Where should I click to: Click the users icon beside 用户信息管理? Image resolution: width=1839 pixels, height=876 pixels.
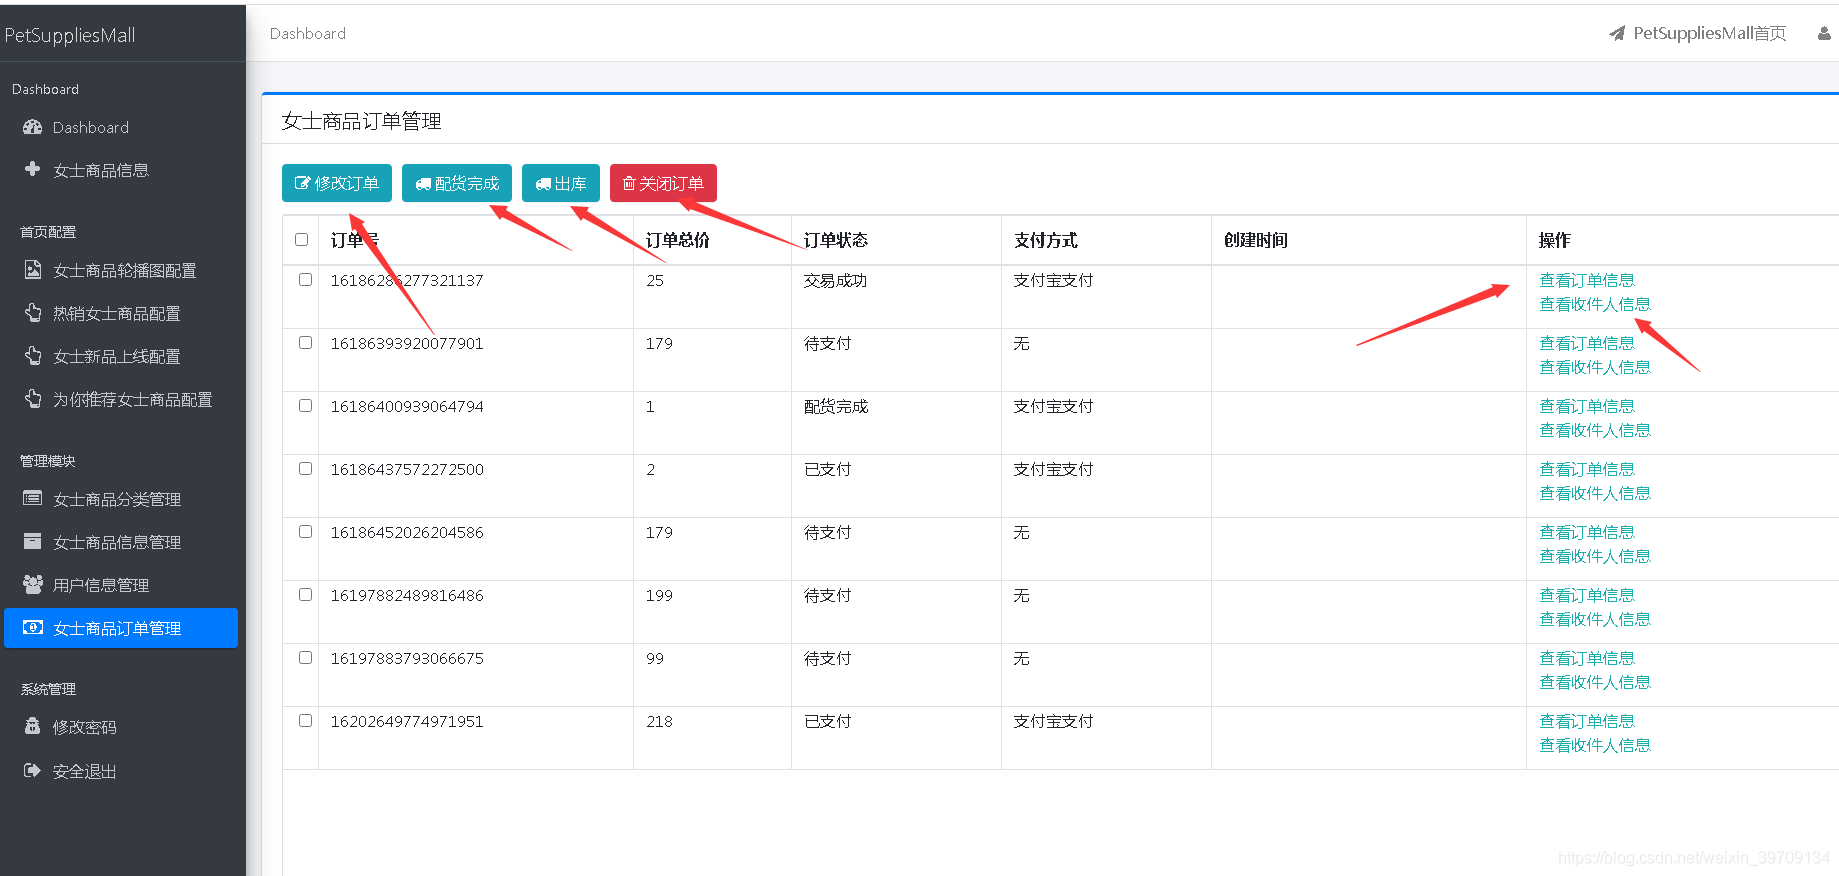[x=33, y=584]
